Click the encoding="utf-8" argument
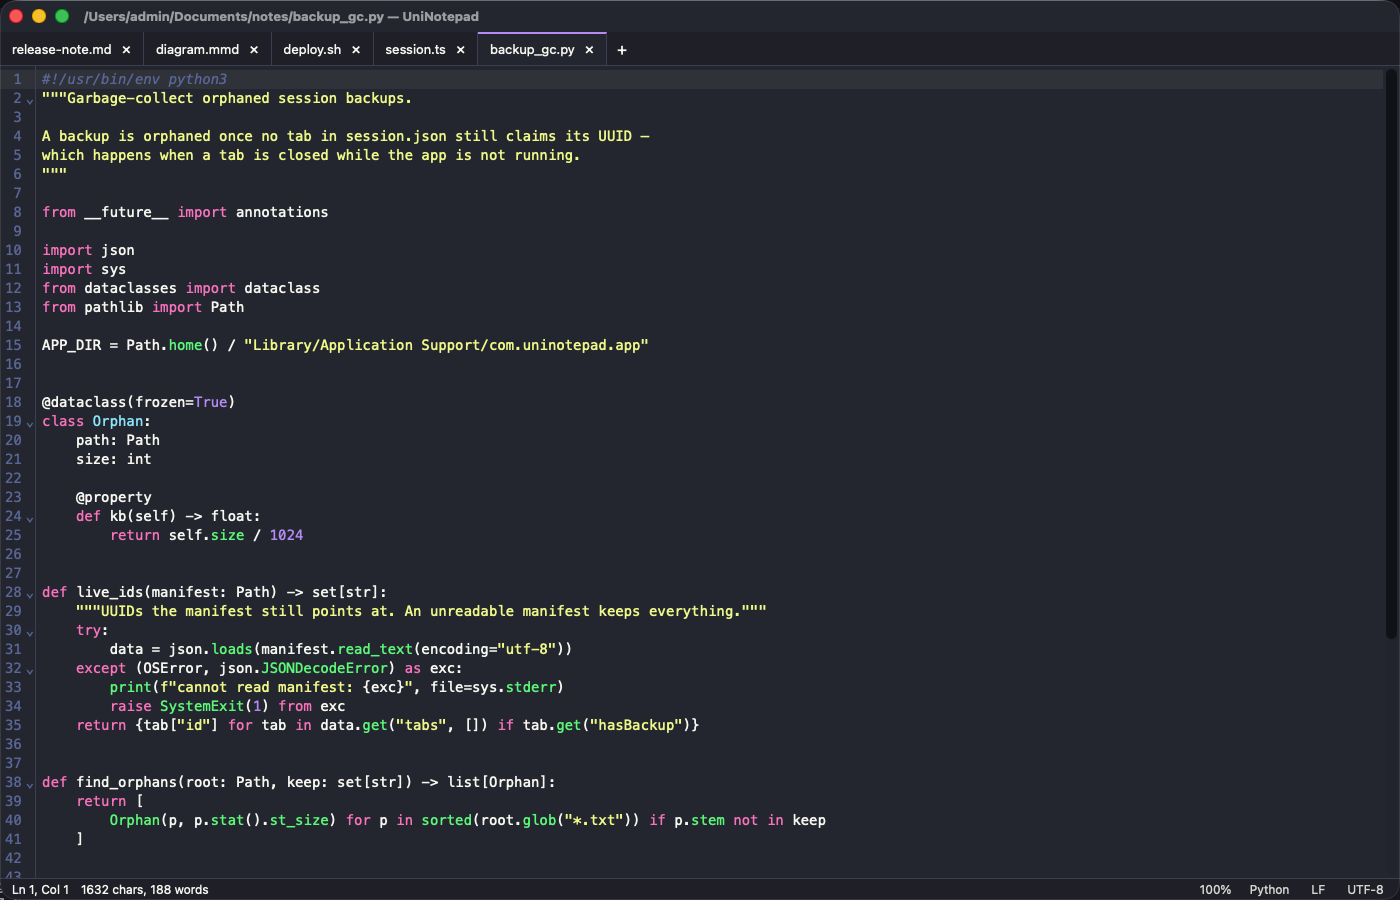 pyautogui.click(x=488, y=649)
